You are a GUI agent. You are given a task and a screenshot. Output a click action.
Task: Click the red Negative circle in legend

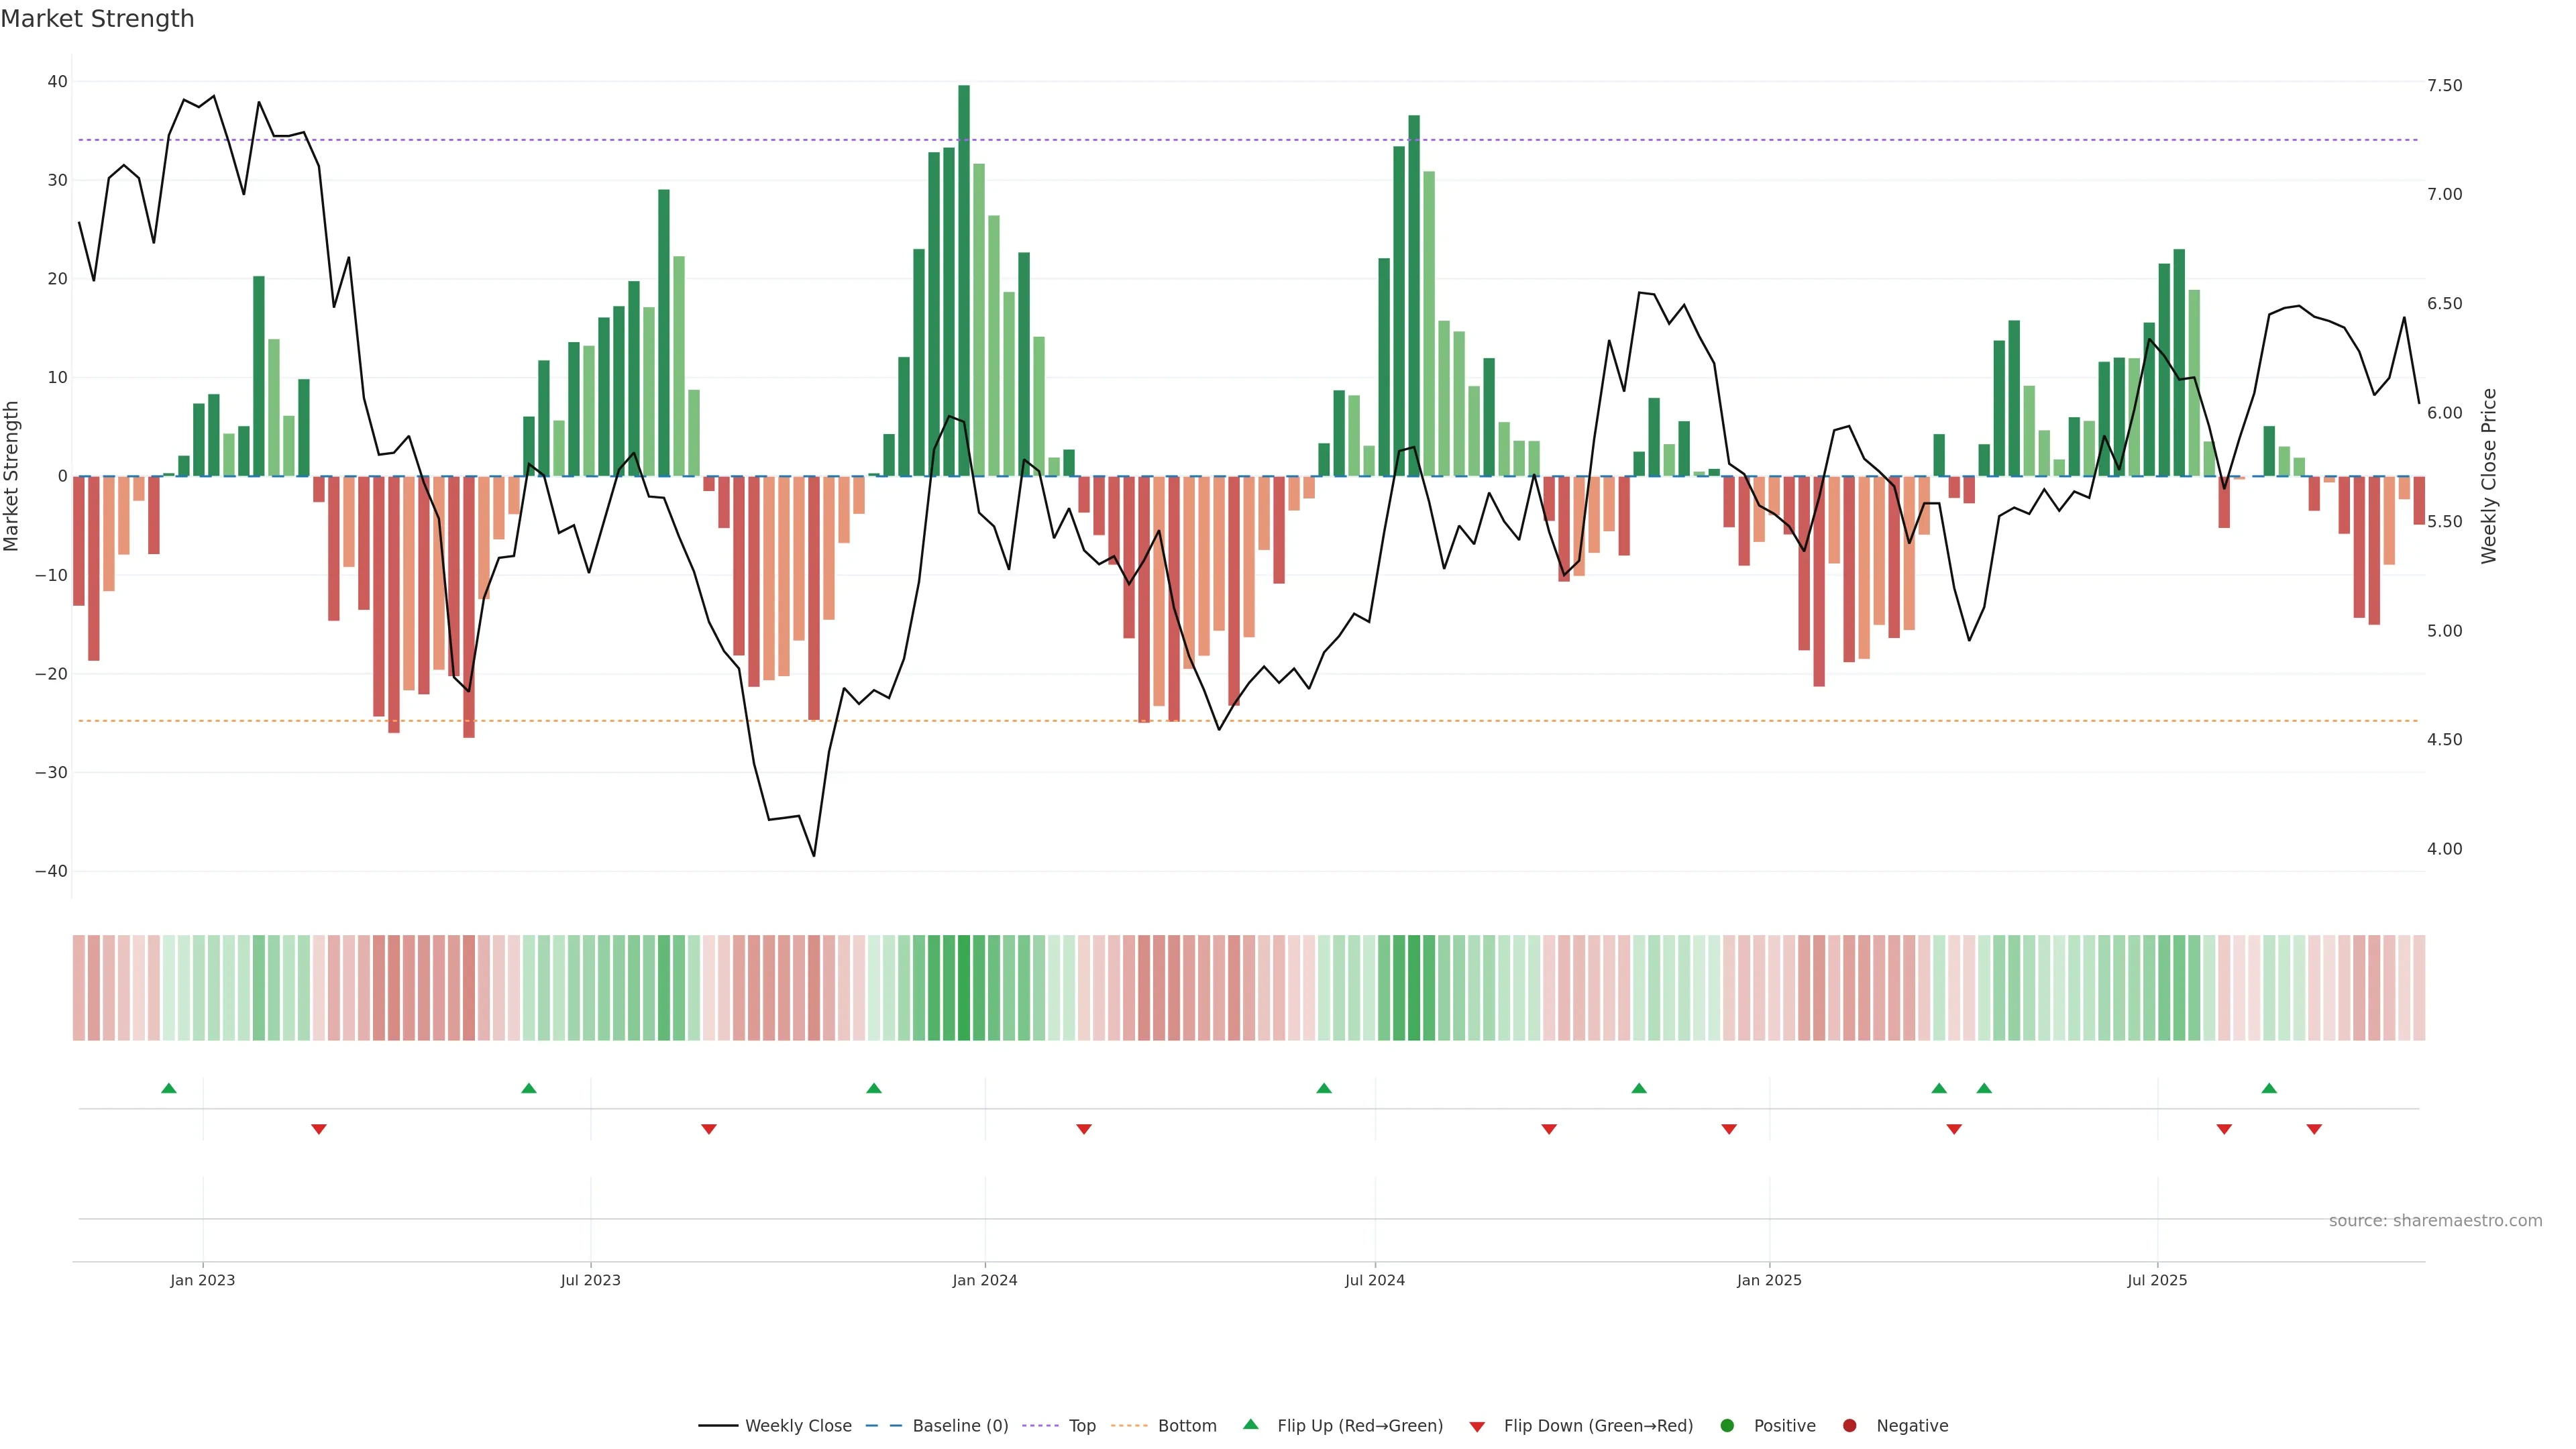[x=1849, y=1425]
